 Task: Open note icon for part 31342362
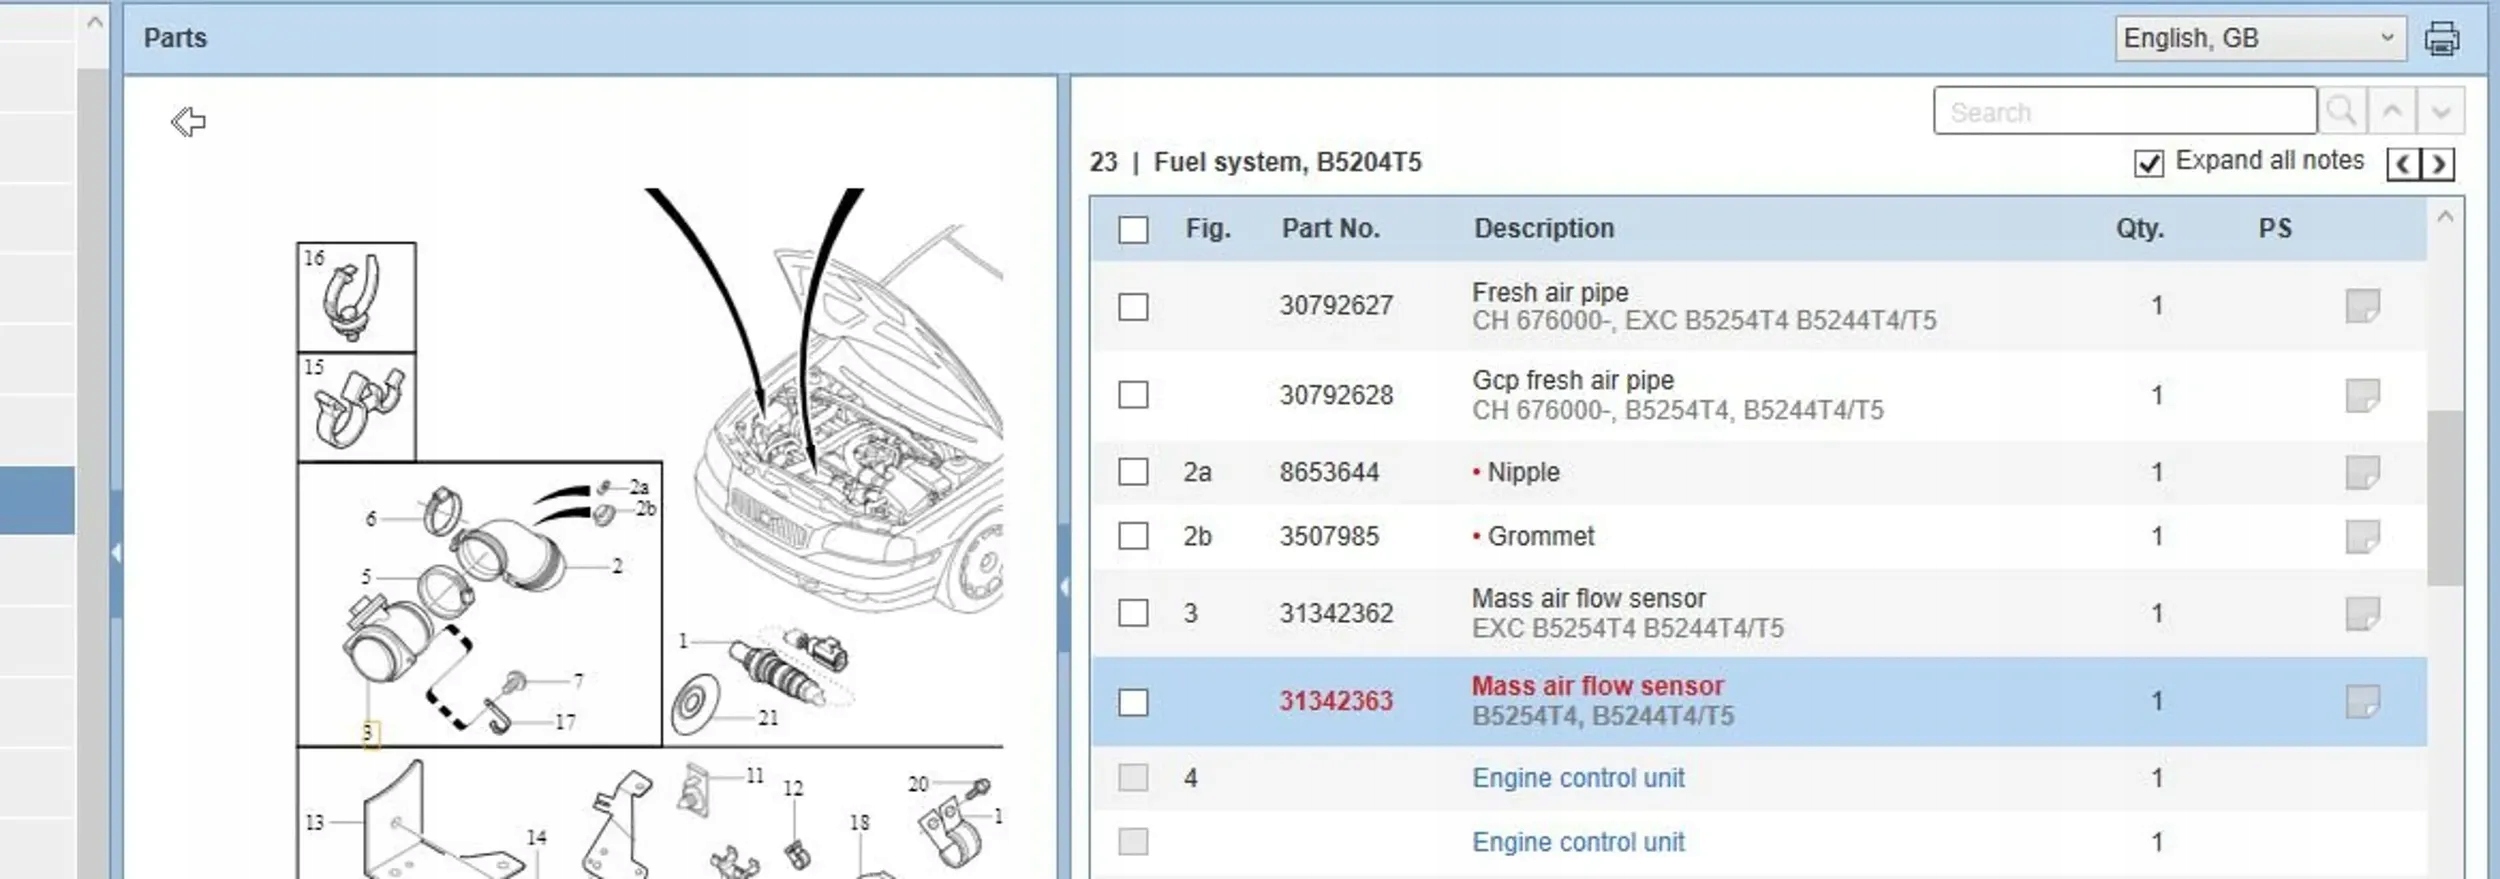pos(2362,613)
